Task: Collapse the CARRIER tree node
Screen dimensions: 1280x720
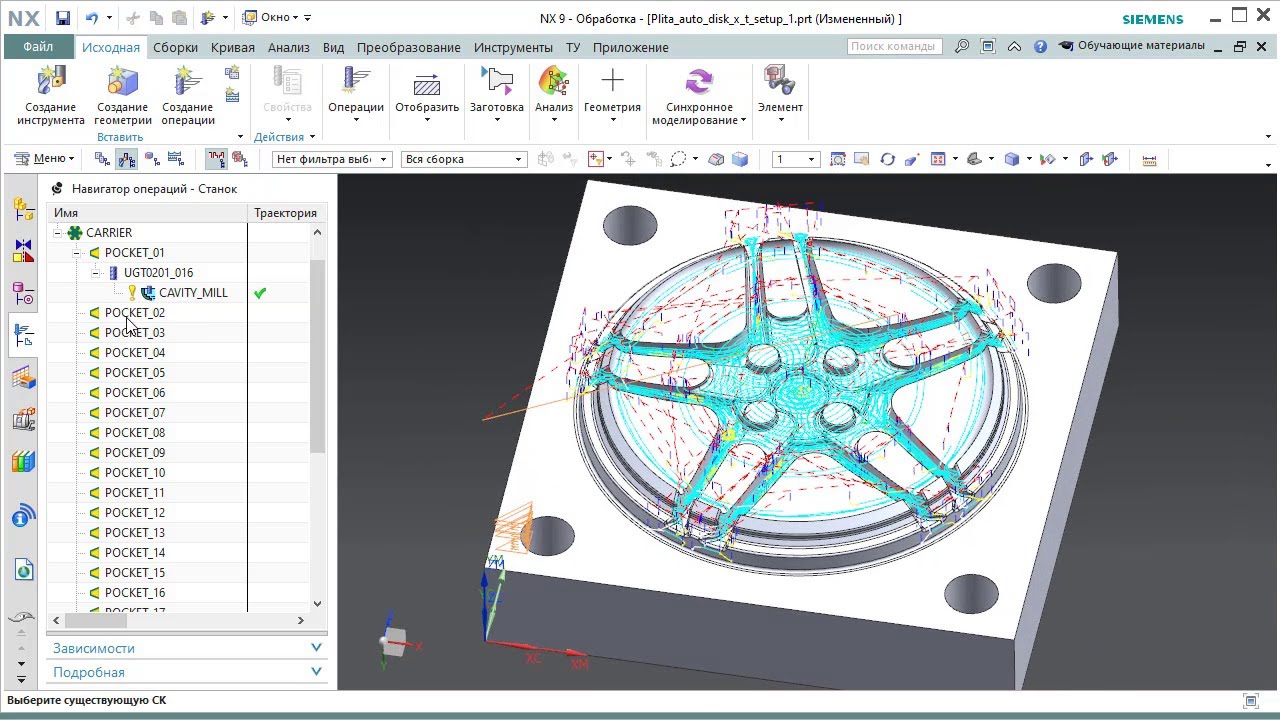Action: [58, 232]
